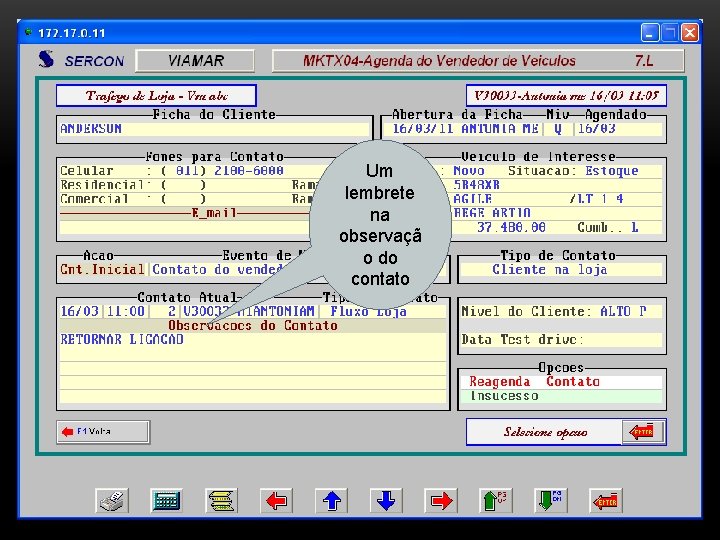The height and width of the screenshot is (540, 720).
Task: Click the Cliente na loja contact type
Action: [550, 270]
